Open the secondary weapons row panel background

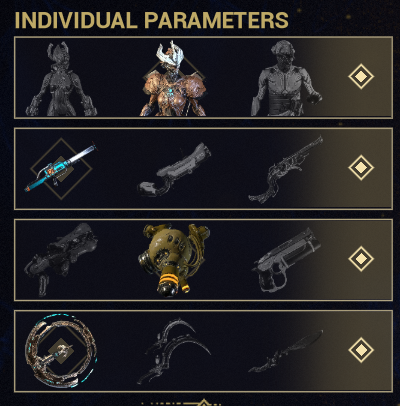tap(203, 260)
